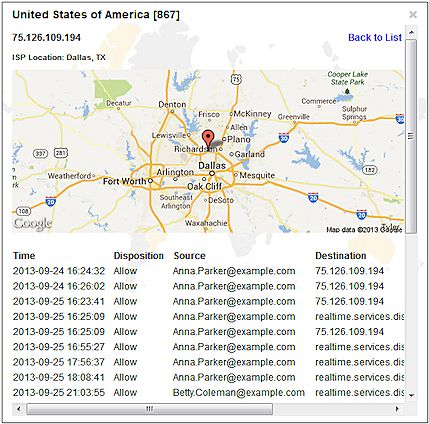Click the 182 route shield on map

click(370, 169)
